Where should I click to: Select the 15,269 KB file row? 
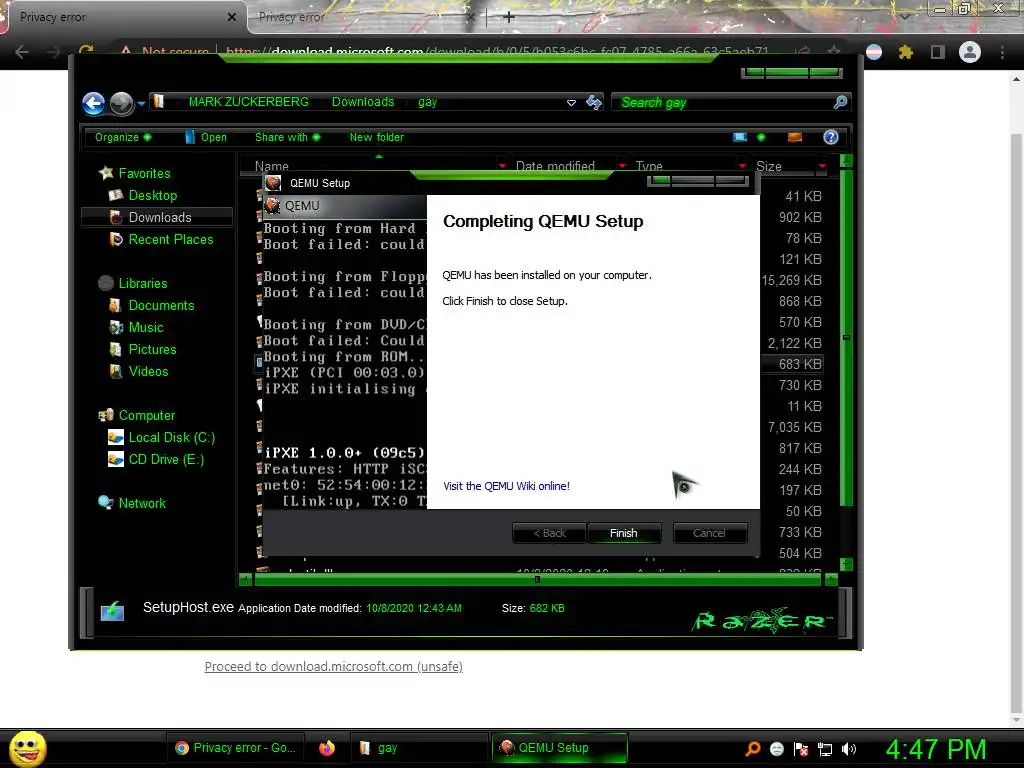point(792,280)
